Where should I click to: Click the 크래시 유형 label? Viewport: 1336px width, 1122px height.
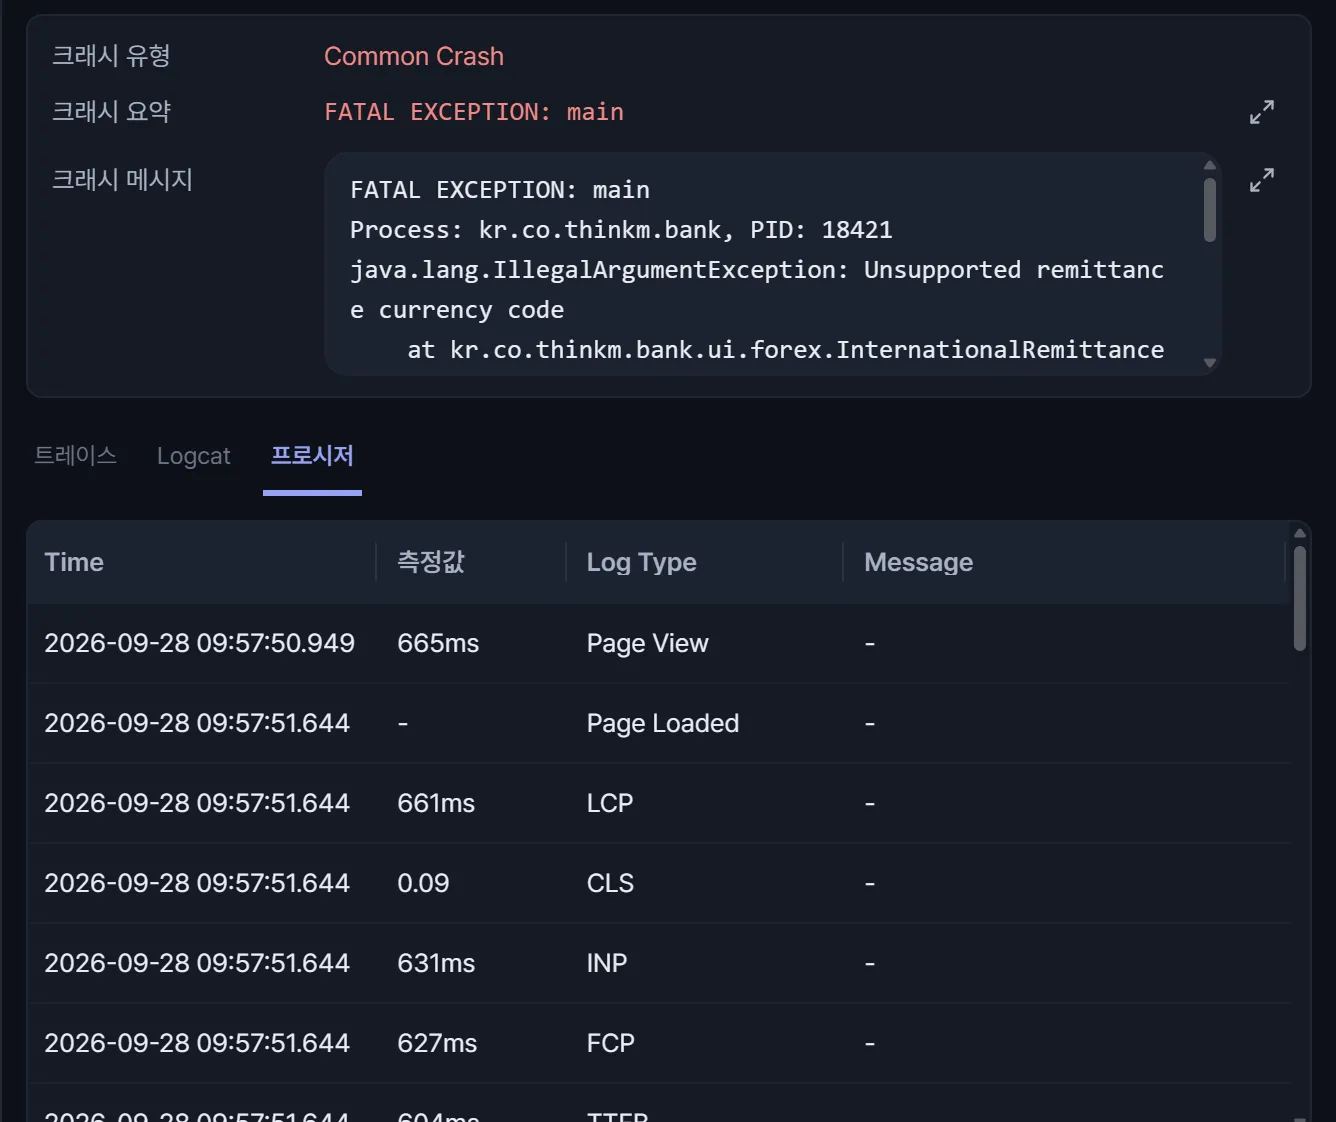pyautogui.click(x=111, y=56)
